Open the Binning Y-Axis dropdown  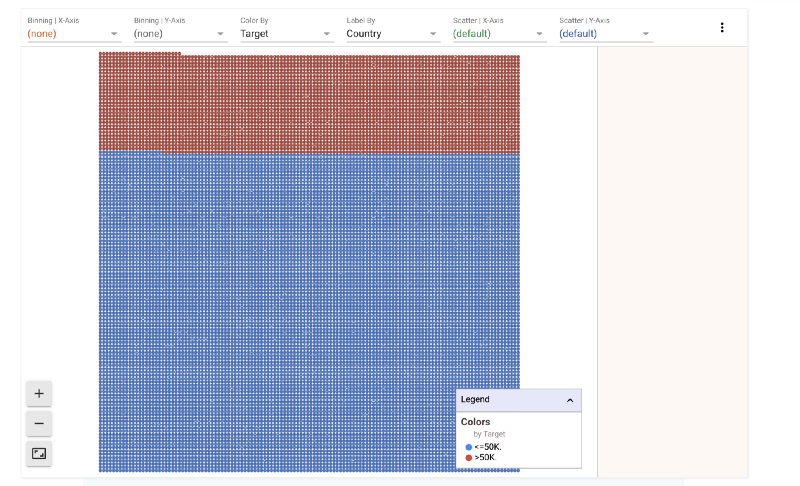(180, 34)
